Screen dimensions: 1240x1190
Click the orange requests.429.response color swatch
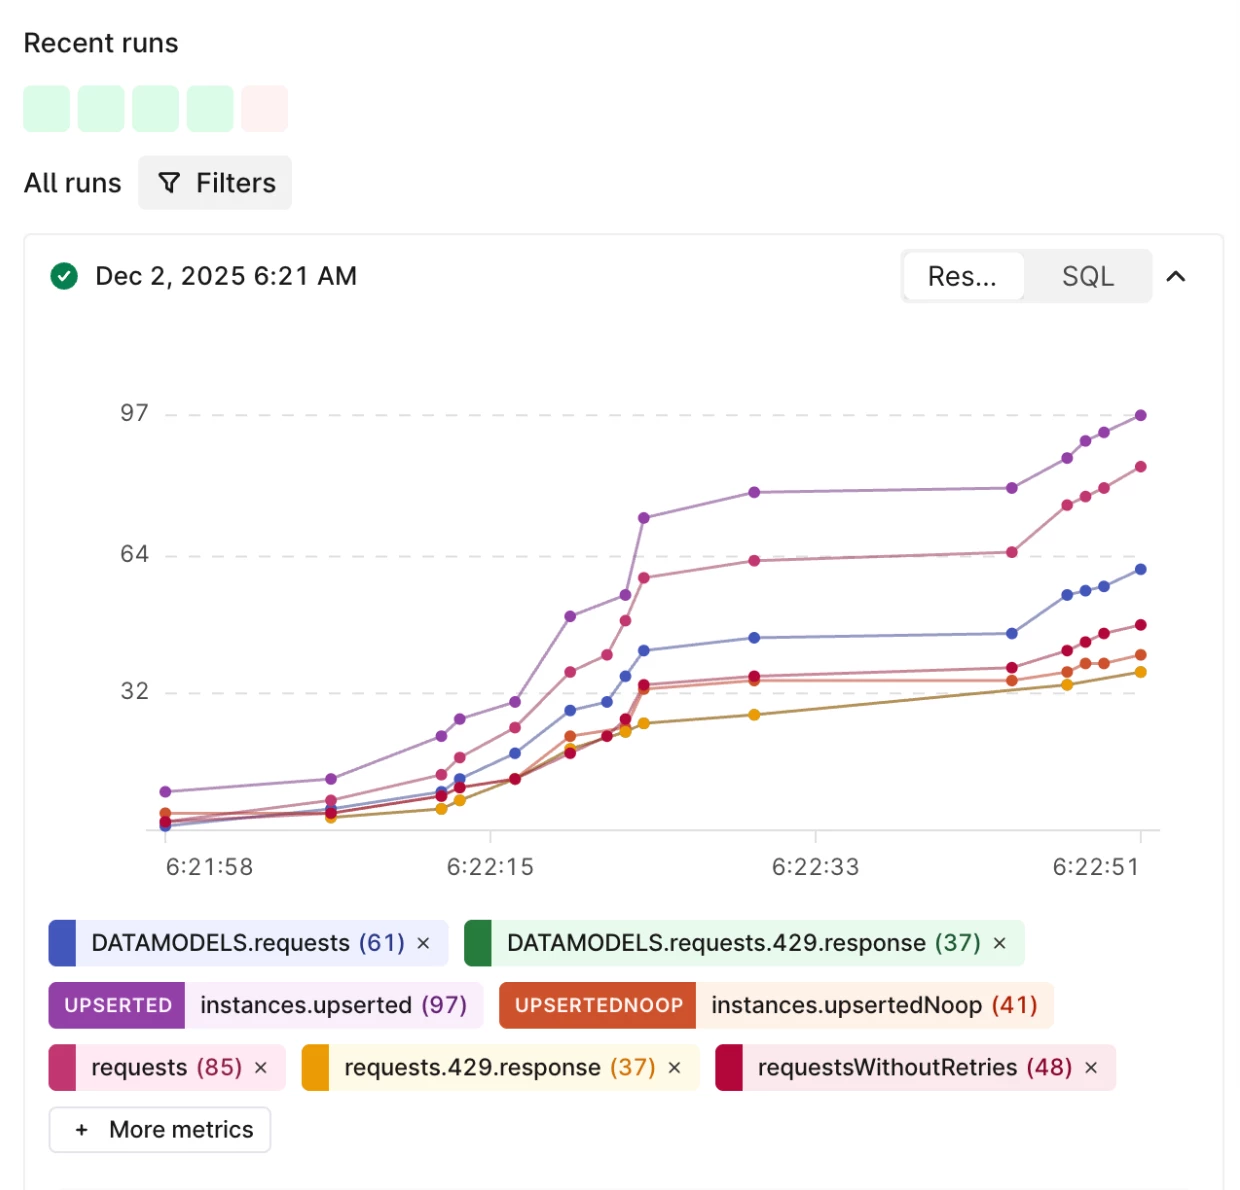315,1068
